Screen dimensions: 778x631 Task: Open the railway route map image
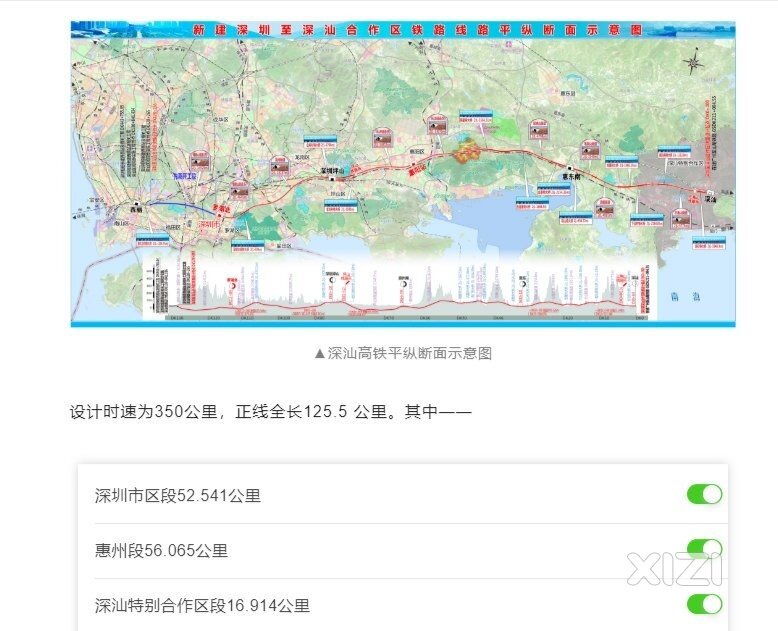[x=403, y=174]
